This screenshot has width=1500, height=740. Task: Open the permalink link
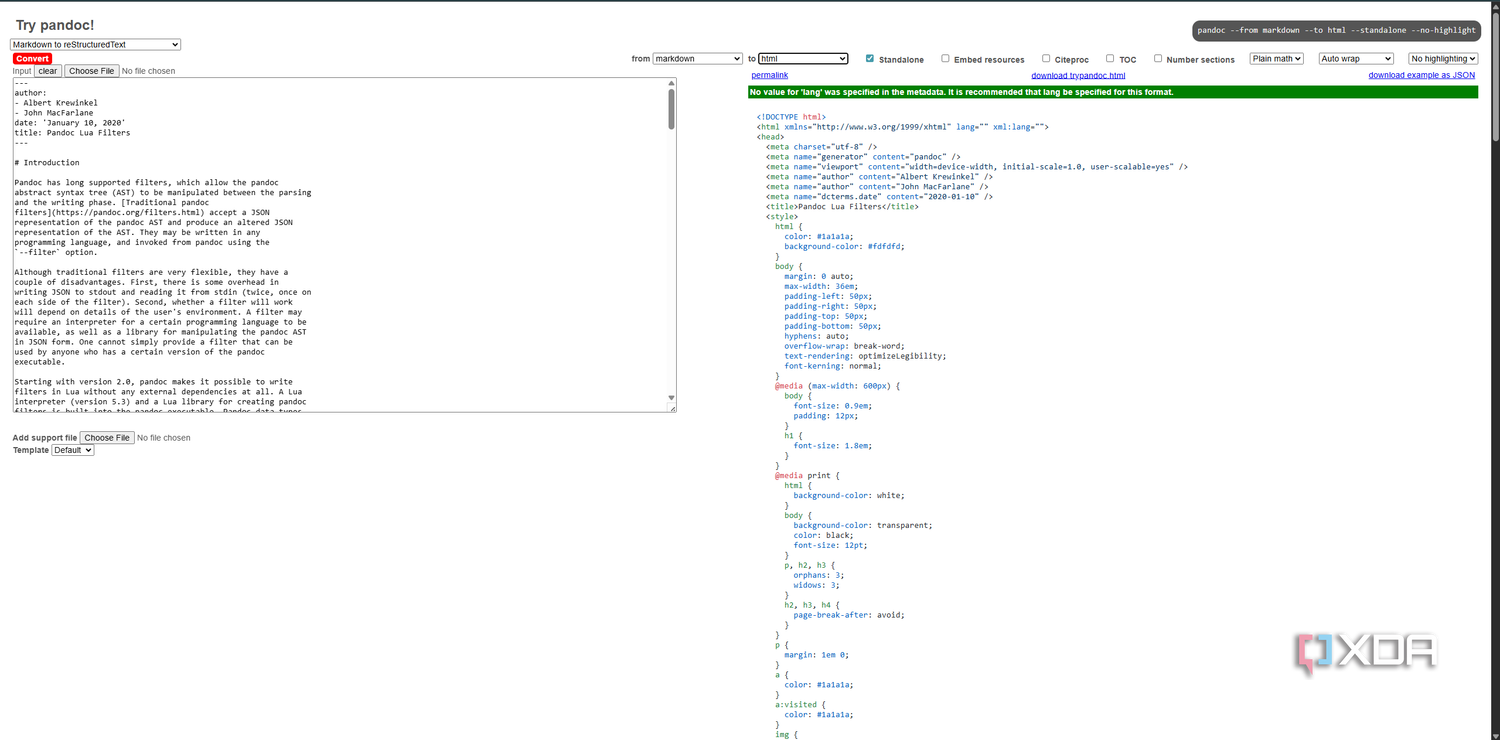[770, 75]
